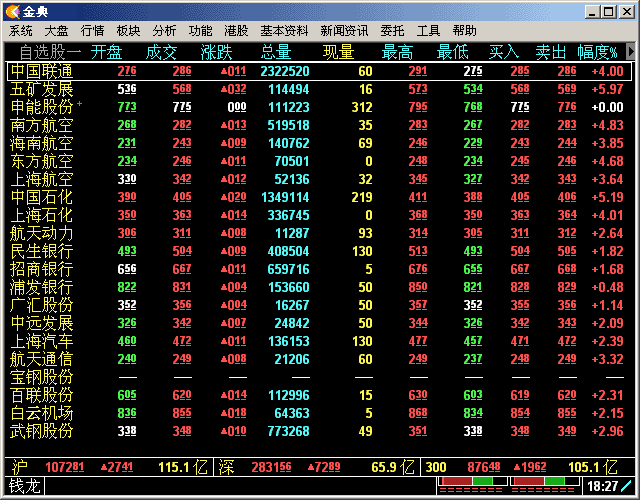The width and height of the screenshot is (640, 500).
Task: Click the 深 index value 283156
Action: click(271, 467)
